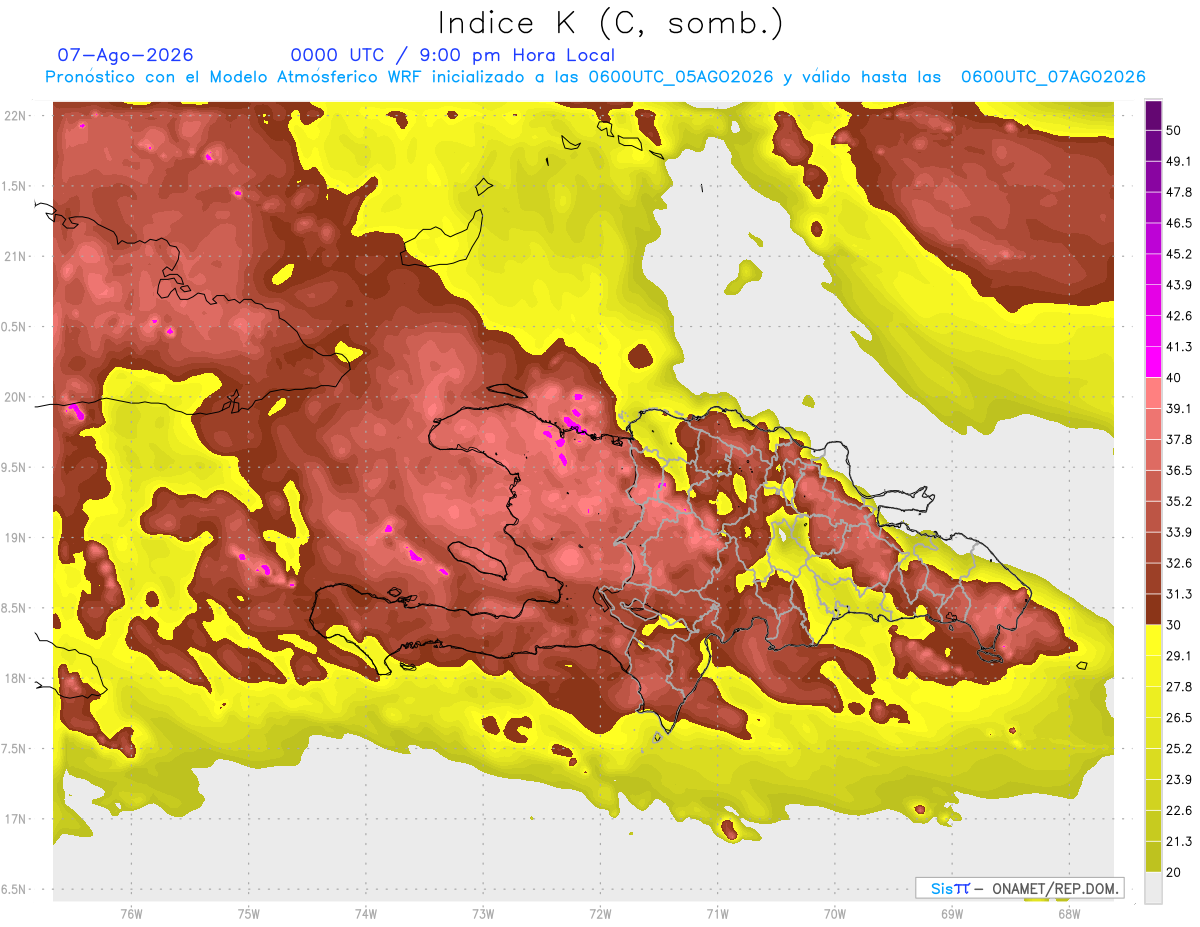Click the 17N latitude label

[x=16, y=819]
